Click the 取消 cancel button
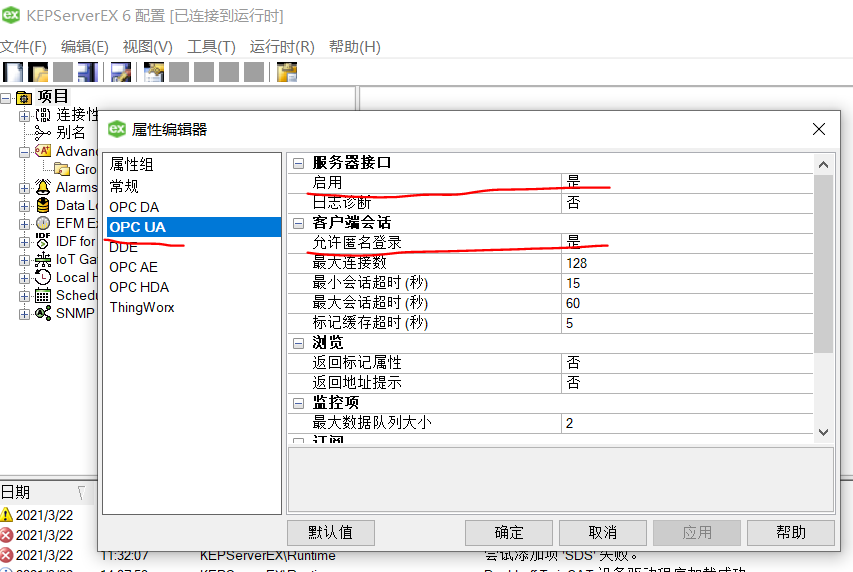 pyautogui.click(x=603, y=532)
